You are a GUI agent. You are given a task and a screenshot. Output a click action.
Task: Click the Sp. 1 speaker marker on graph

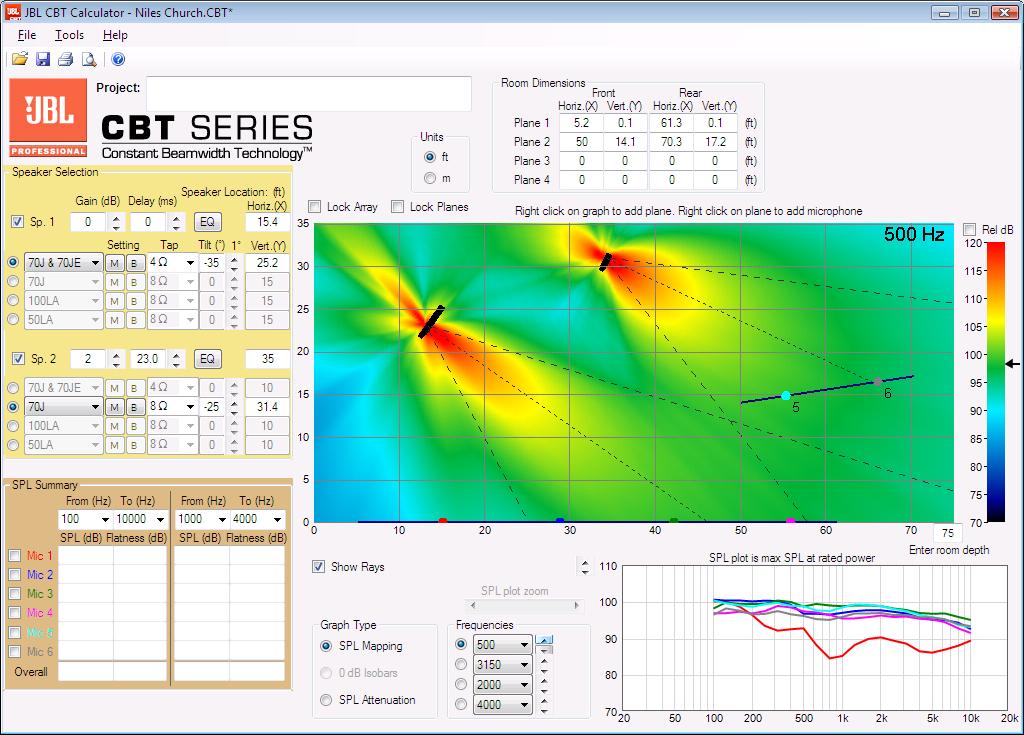coord(431,321)
